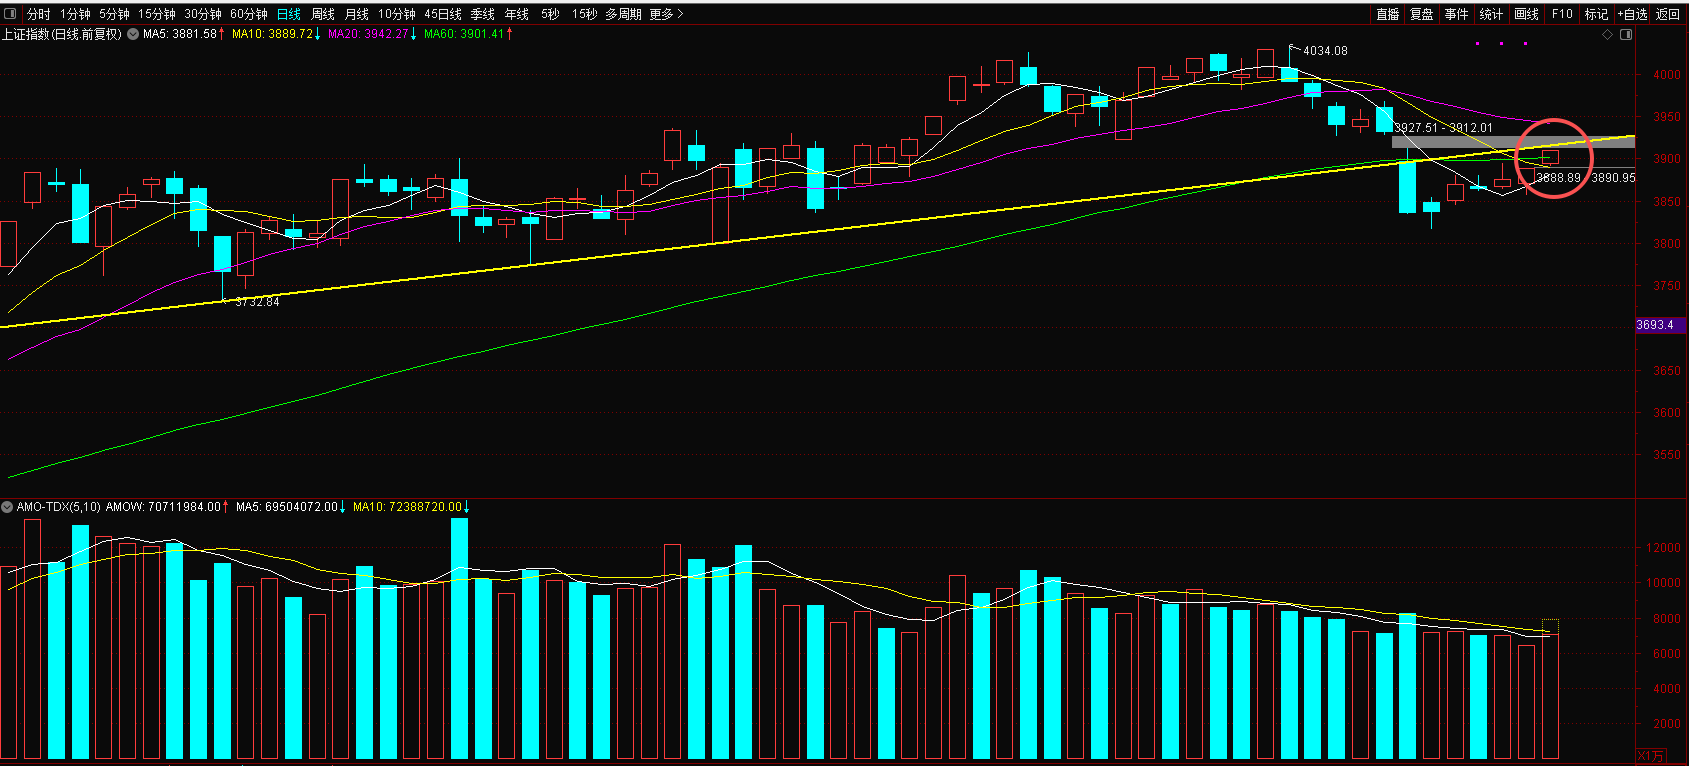Switch to the 周线 weekly chart tab
Image resolution: width=1689 pixels, height=766 pixels.
point(323,14)
